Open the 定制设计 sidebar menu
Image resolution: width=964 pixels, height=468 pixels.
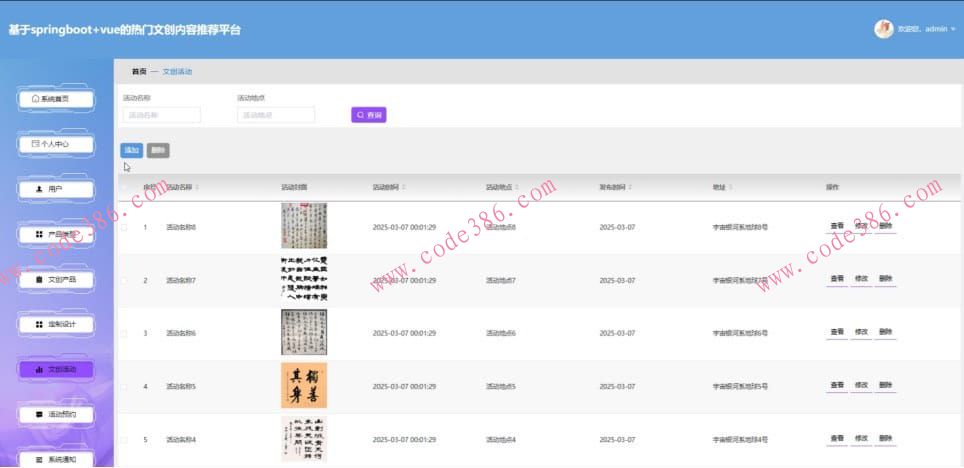(x=56, y=324)
